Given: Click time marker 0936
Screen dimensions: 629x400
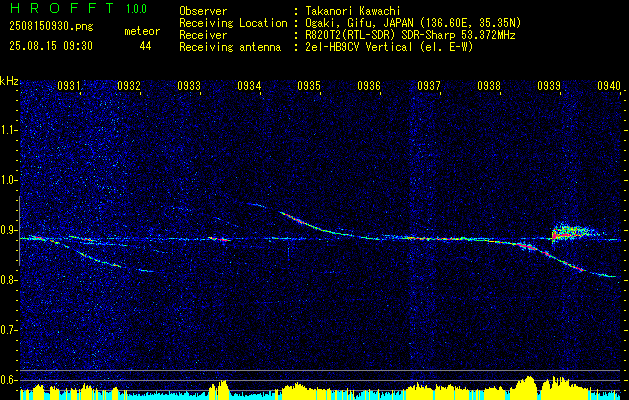Looking at the screenshot, I should tap(369, 86).
